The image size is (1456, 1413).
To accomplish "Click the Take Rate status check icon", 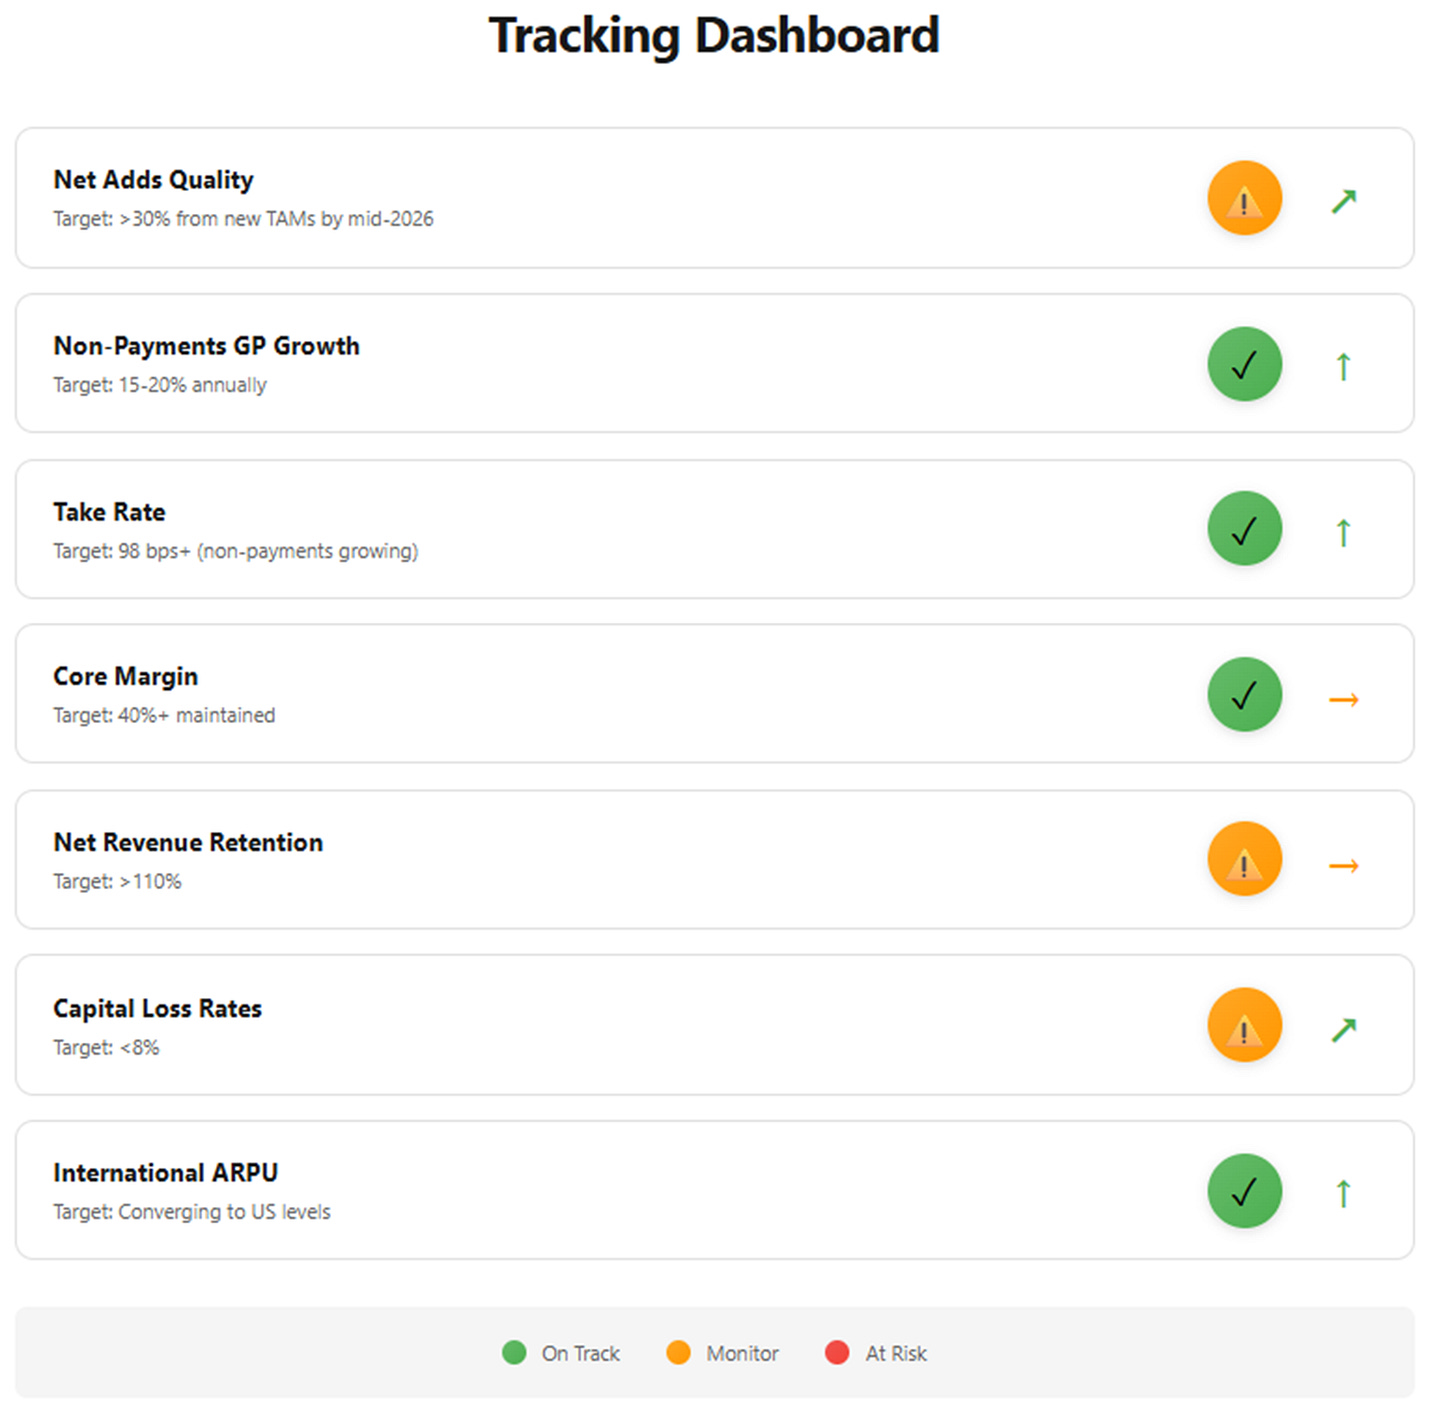I will click(1244, 528).
